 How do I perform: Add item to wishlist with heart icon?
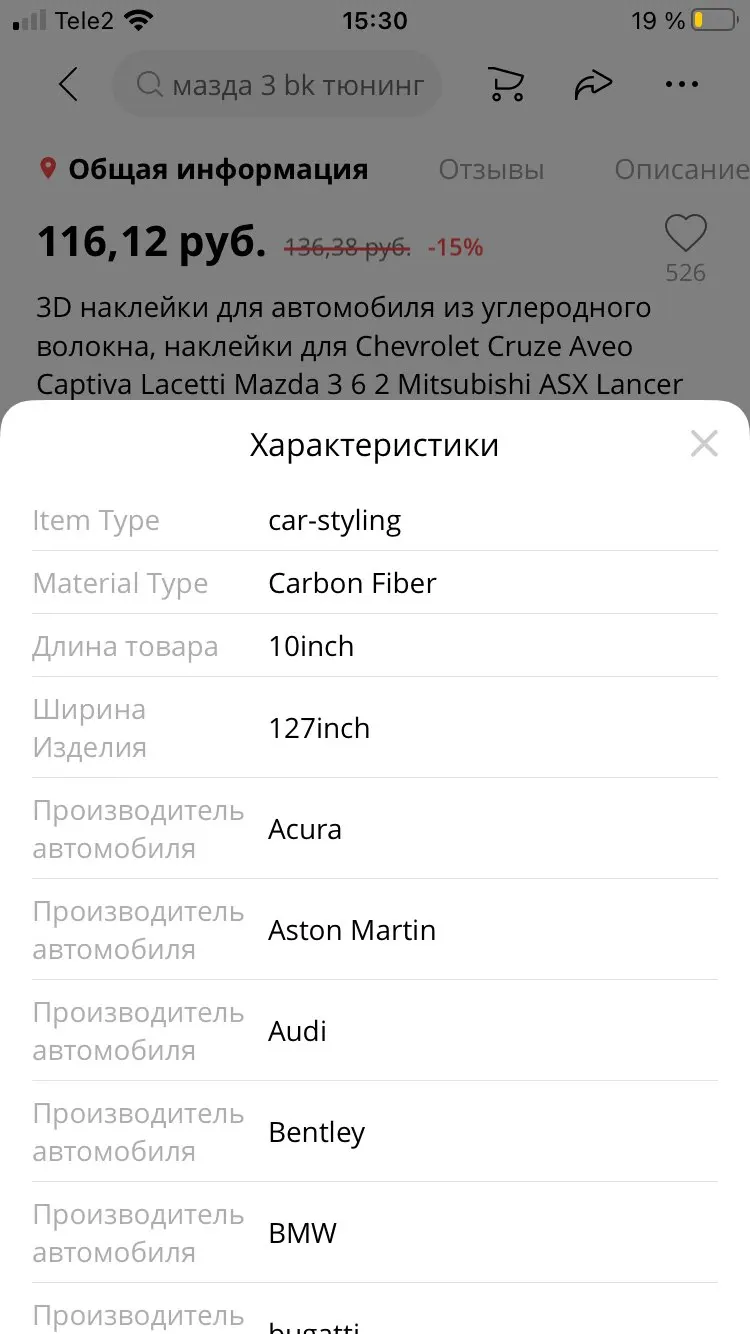(x=686, y=234)
